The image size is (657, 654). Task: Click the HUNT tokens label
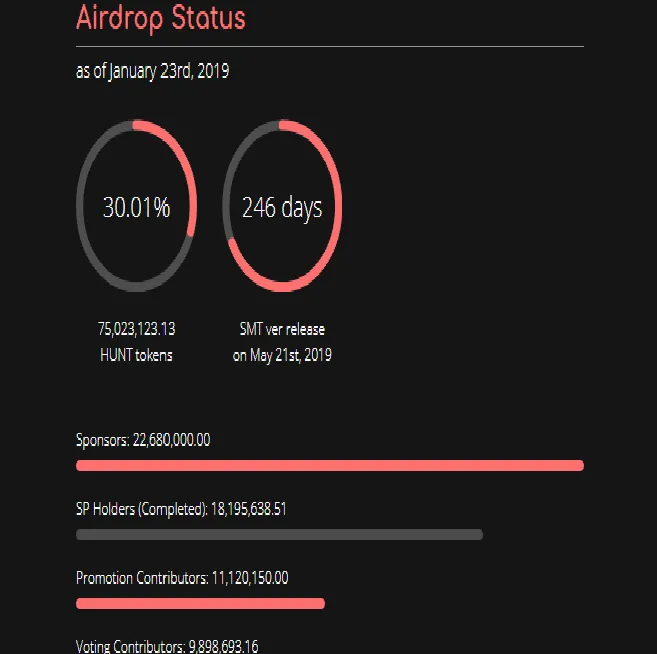pos(136,355)
